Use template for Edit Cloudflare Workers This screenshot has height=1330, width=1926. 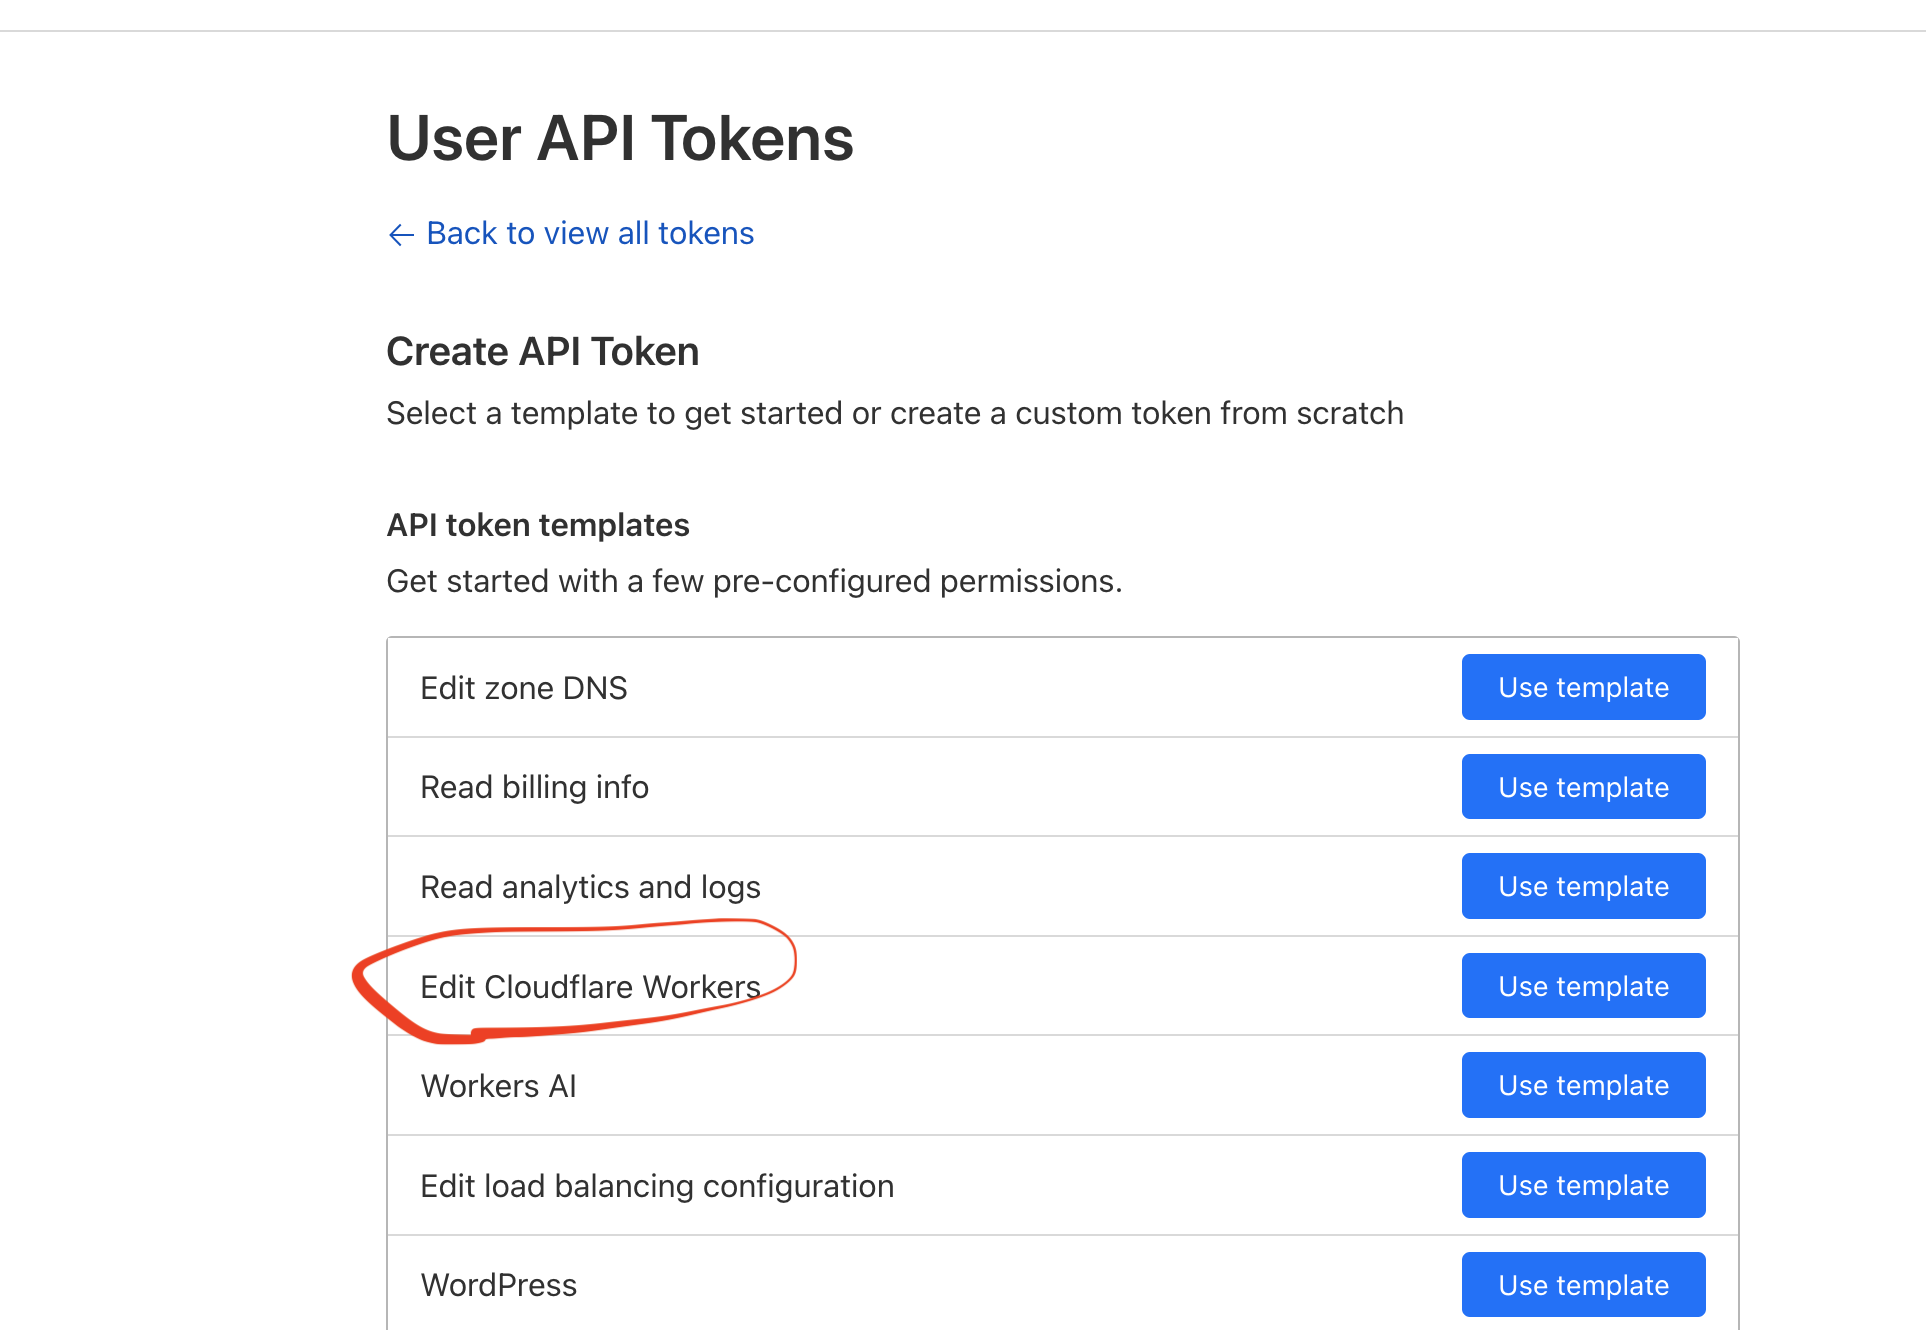[1582, 987]
